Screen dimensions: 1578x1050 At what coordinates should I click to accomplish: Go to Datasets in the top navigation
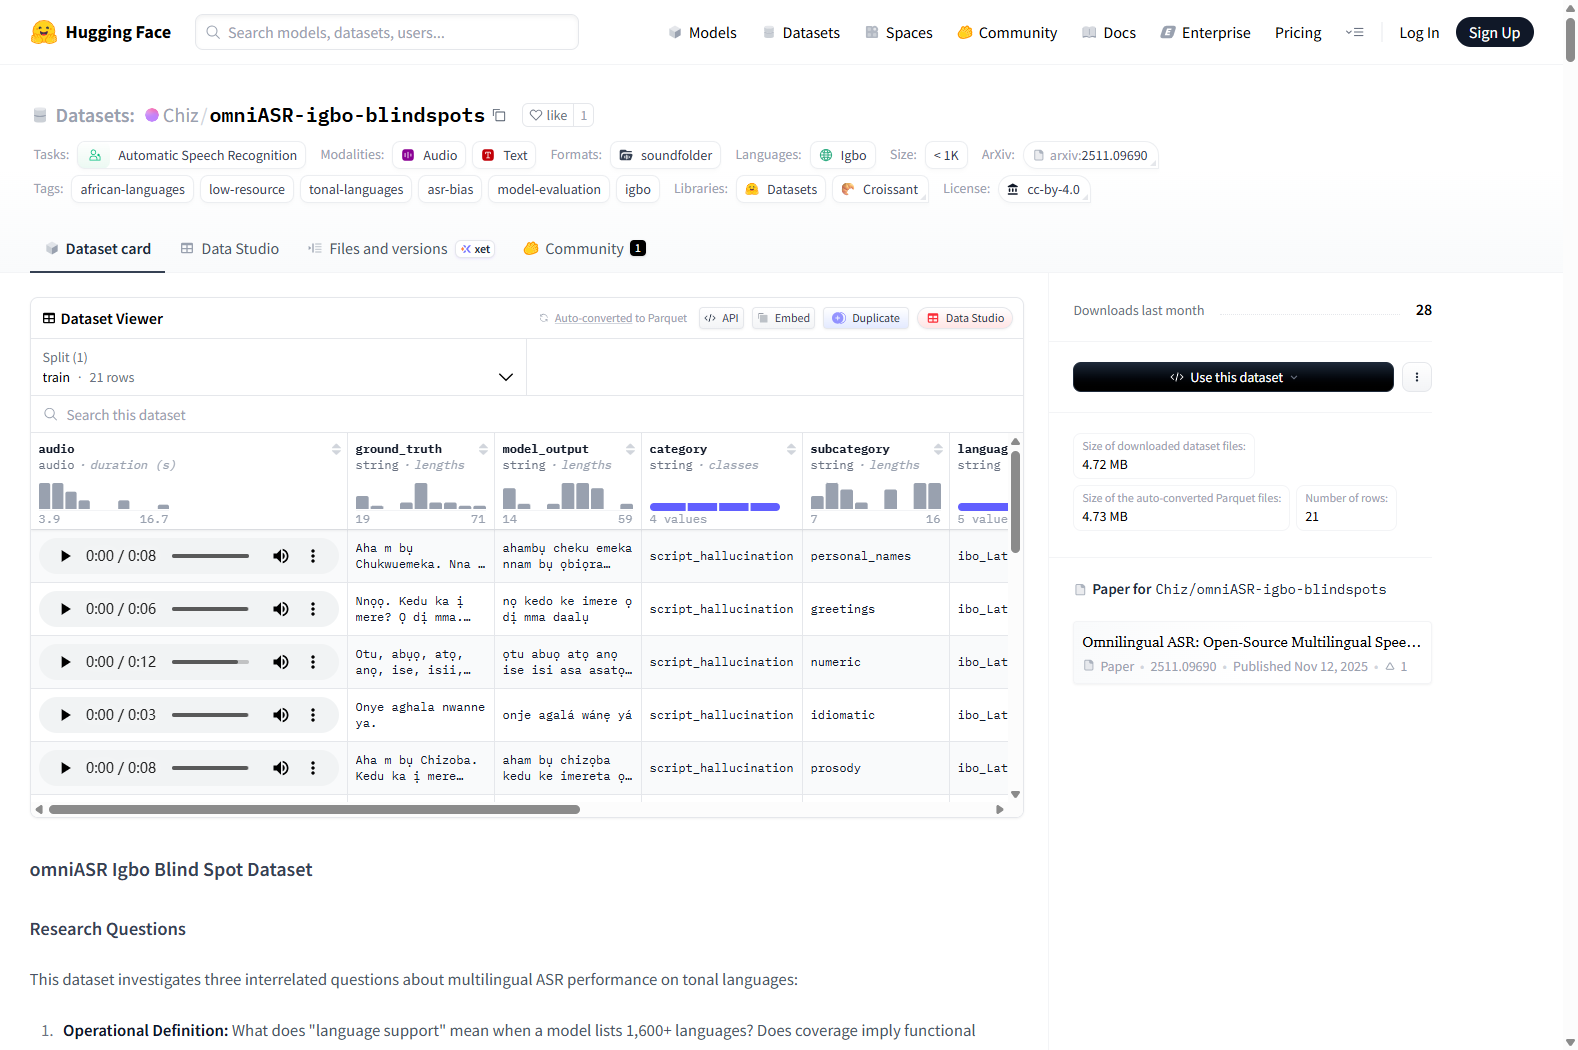click(801, 32)
